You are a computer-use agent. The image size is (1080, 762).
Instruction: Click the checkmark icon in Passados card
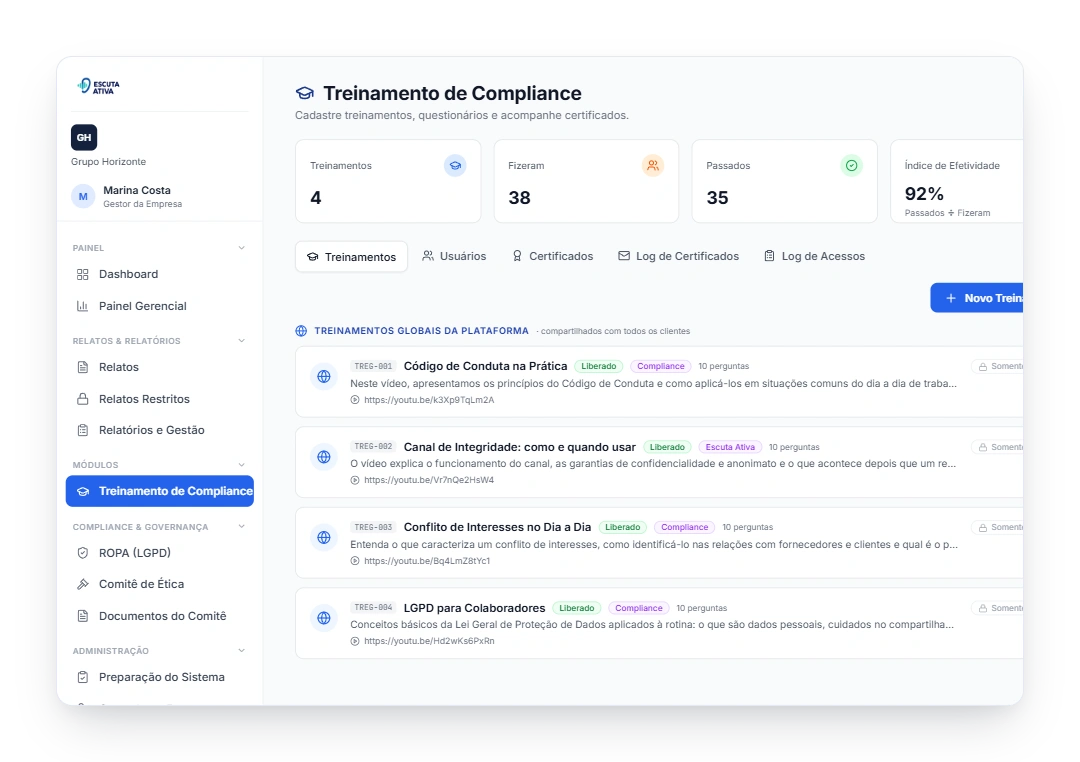tap(851, 165)
